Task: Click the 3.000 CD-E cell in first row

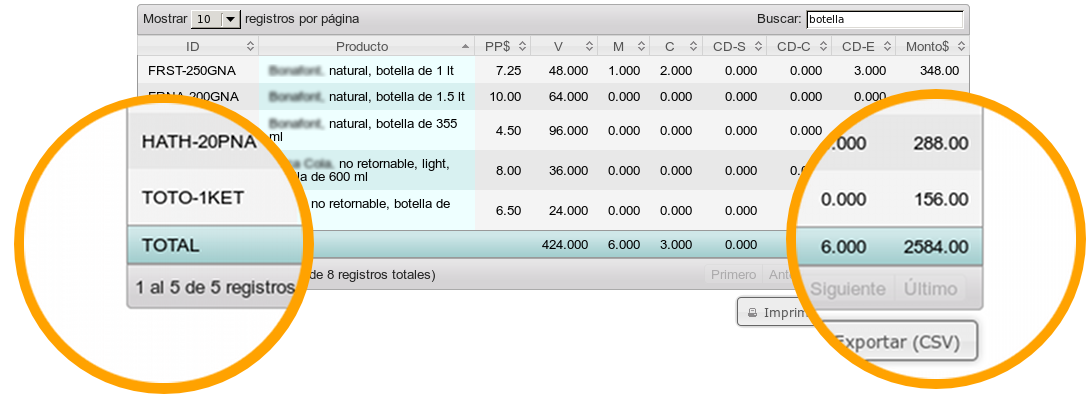Action: [870, 71]
